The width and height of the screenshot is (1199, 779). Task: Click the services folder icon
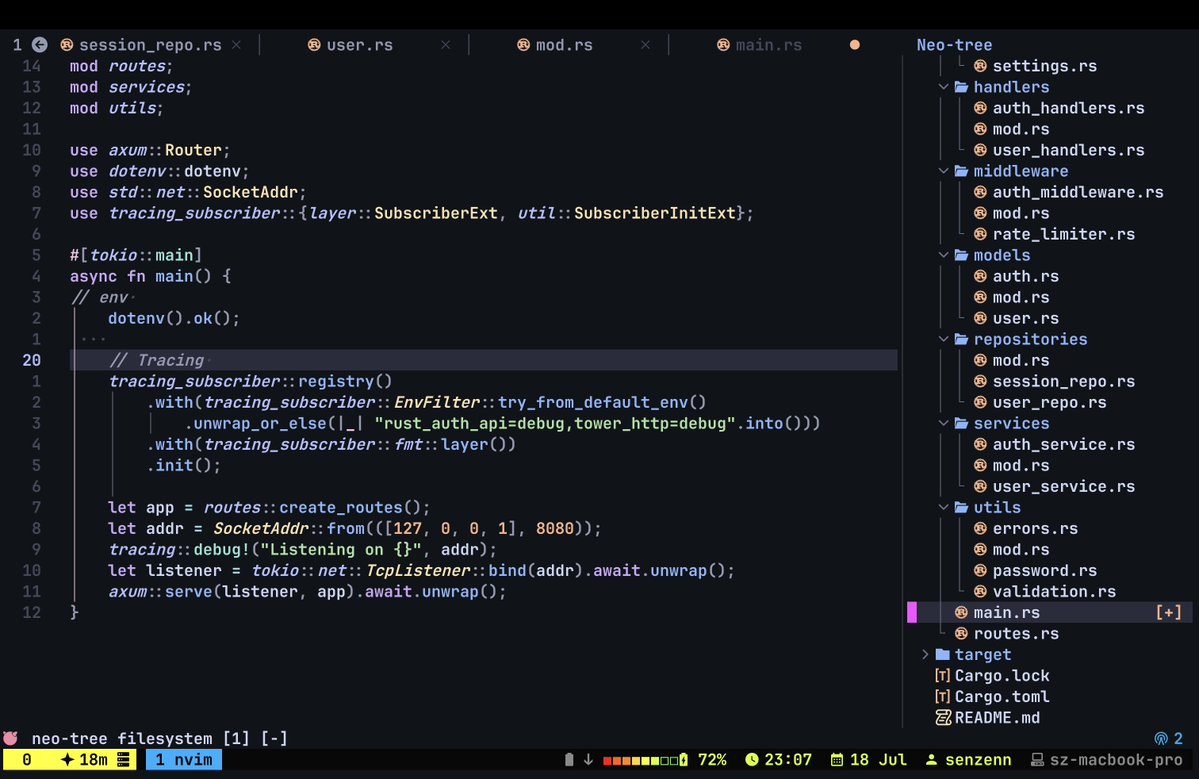coord(962,424)
